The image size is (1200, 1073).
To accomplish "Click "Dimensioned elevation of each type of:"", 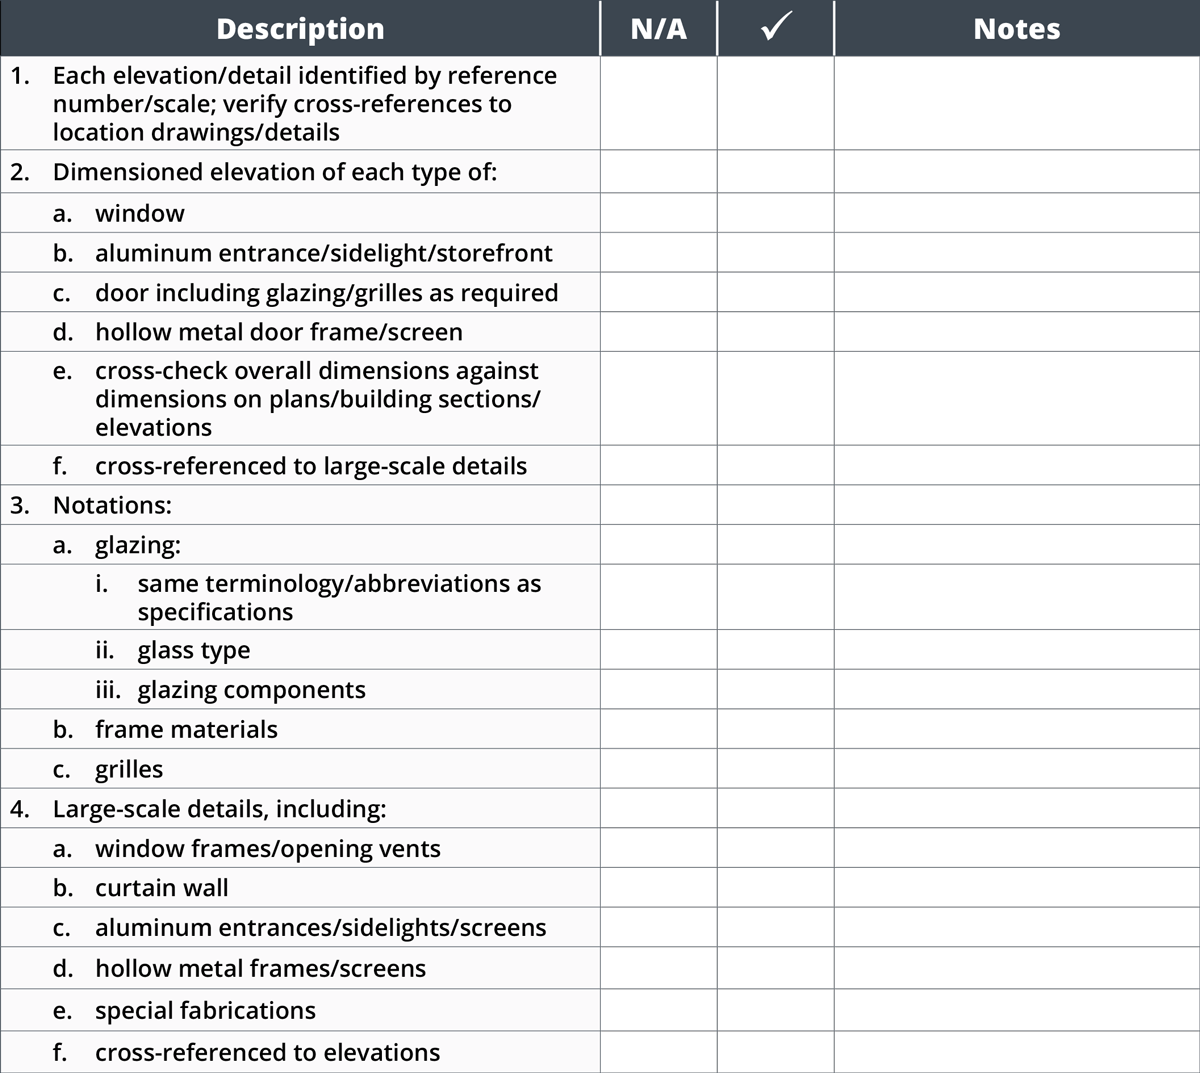I will click(x=275, y=172).
